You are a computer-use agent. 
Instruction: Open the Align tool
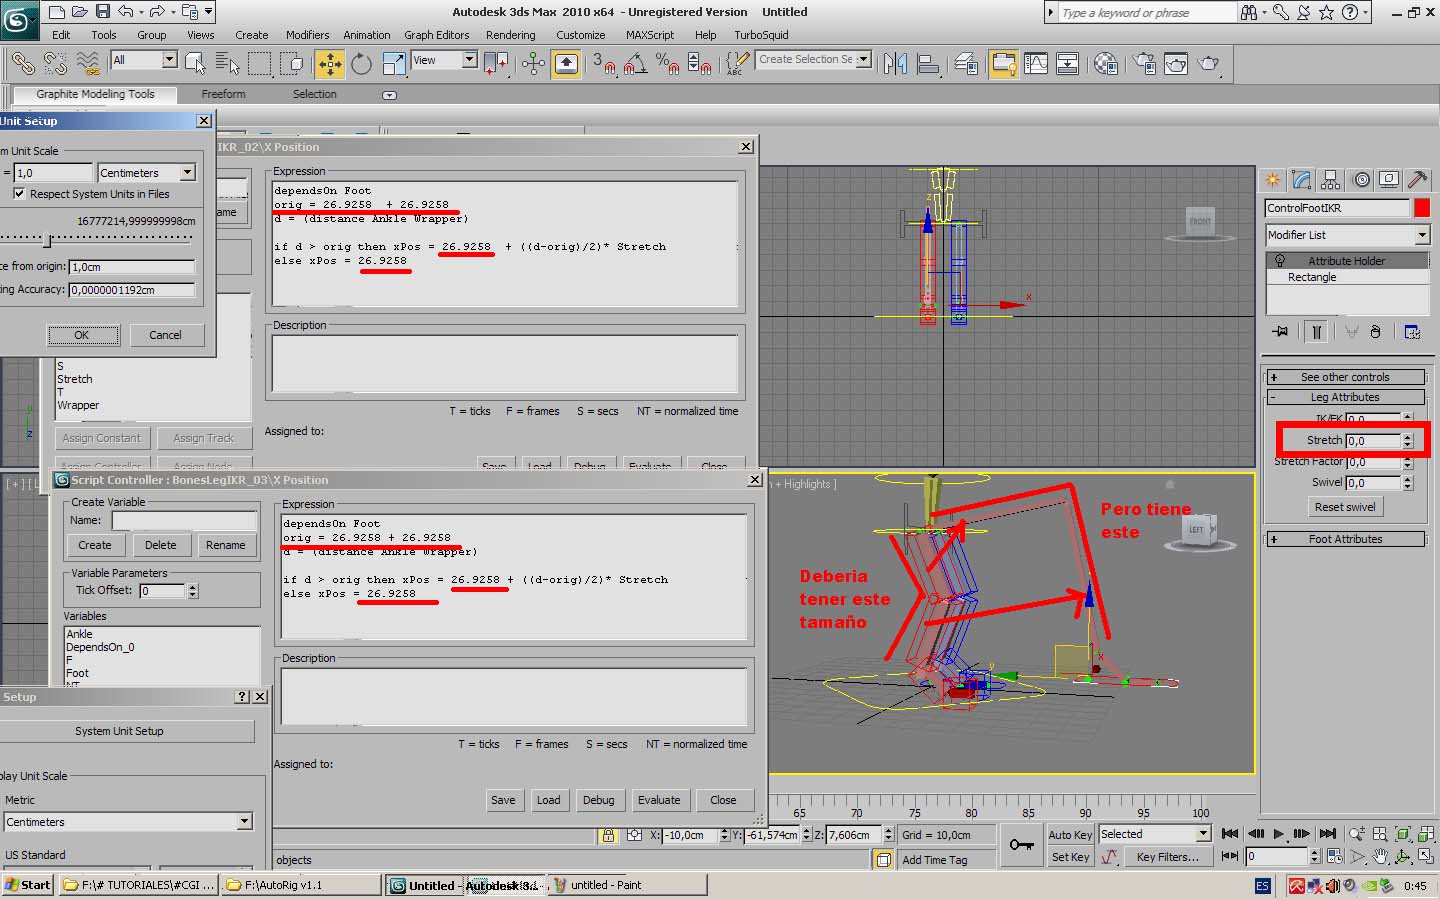coord(929,63)
